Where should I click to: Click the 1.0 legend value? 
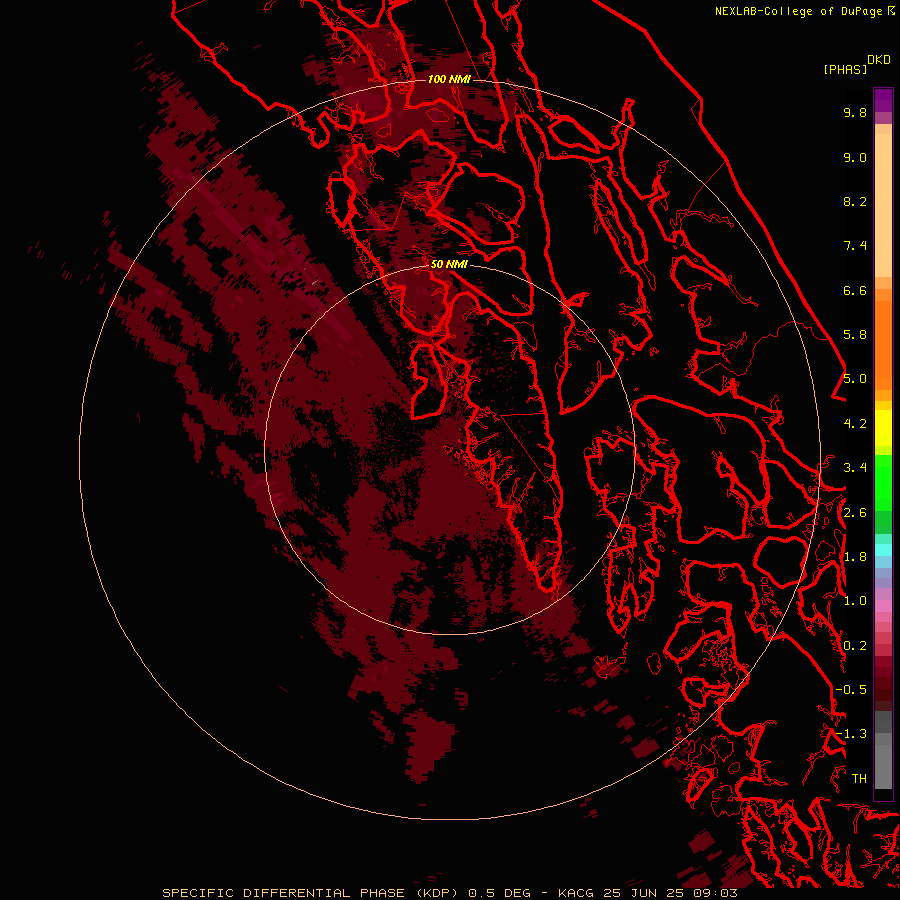click(855, 601)
